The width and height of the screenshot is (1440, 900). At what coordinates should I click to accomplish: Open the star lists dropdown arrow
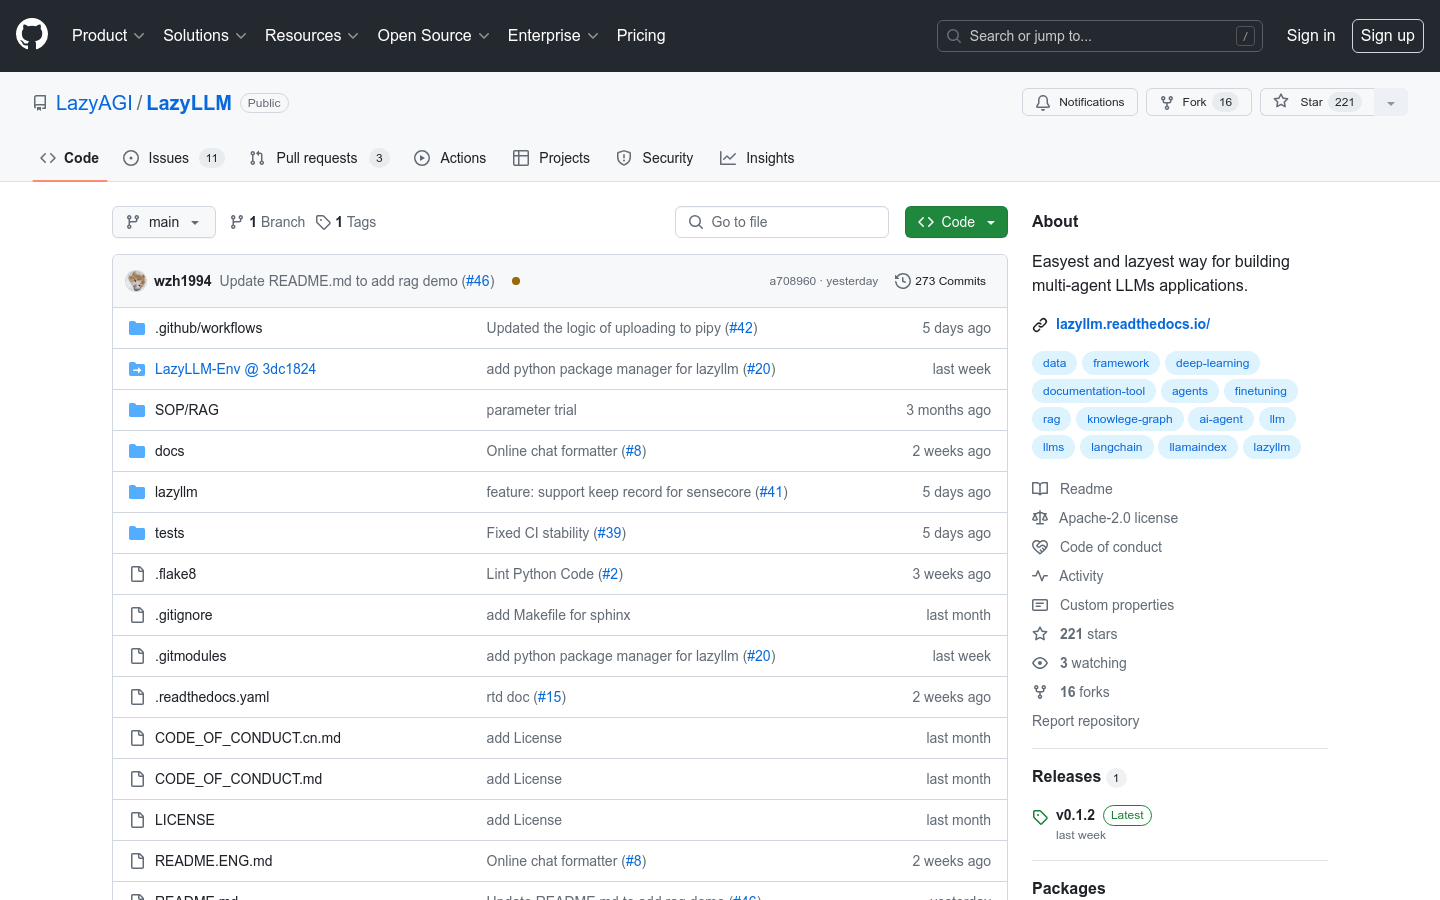pyautogui.click(x=1391, y=102)
